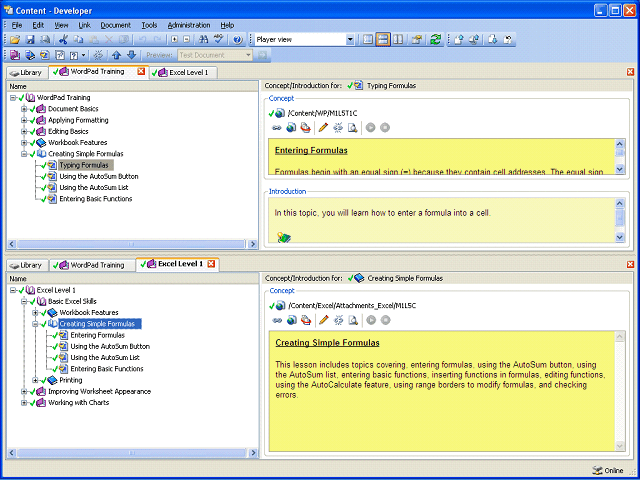Toggle the horizontal split layout button

[x=382, y=40]
